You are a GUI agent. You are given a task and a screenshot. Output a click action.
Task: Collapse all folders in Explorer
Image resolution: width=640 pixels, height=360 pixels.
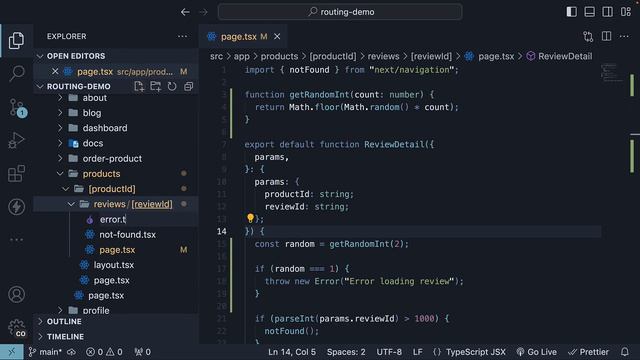tap(188, 86)
